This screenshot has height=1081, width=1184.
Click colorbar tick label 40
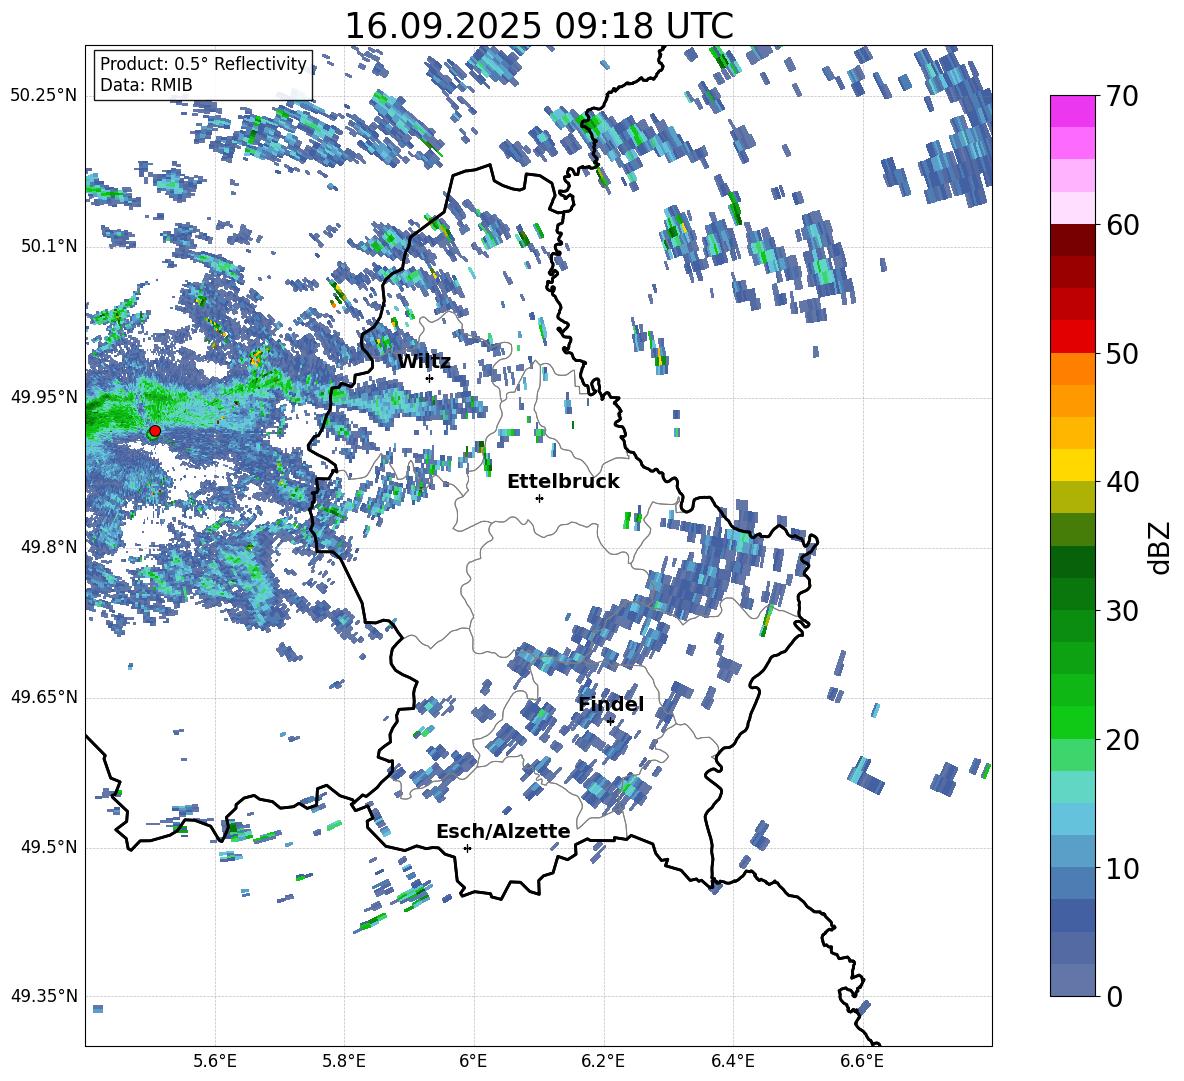point(1121,482)
